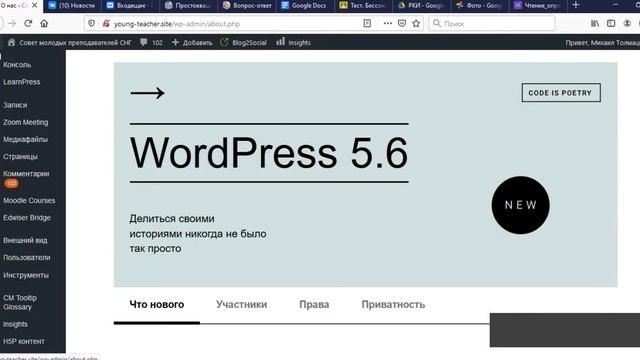Open Zoom Meeting menu item
The height and width of the screenshot is (360, 640).
[x=25, y=122]
